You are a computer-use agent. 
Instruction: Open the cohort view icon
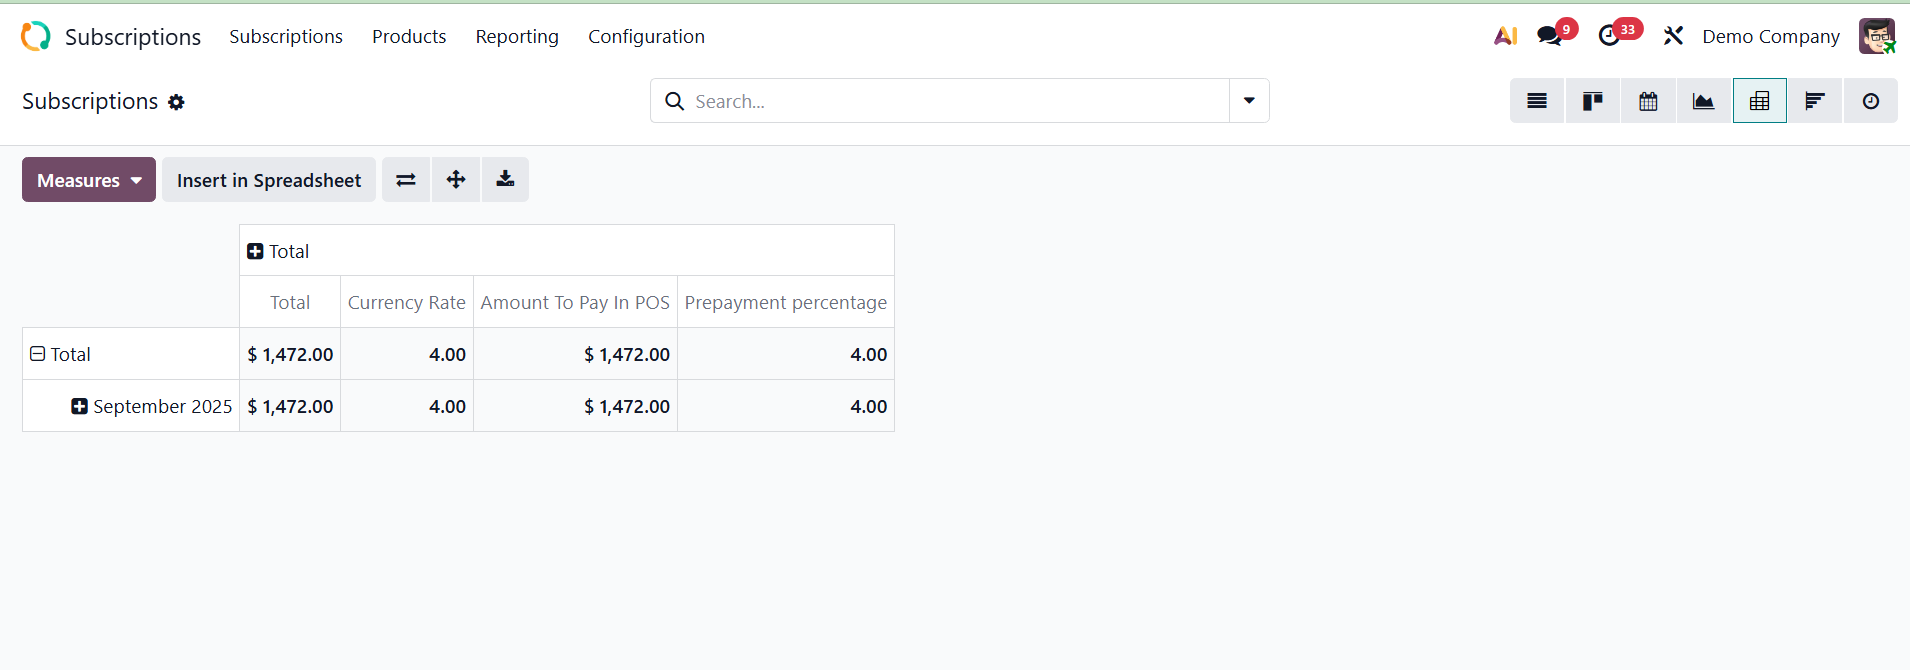[x=1815, y=101]
